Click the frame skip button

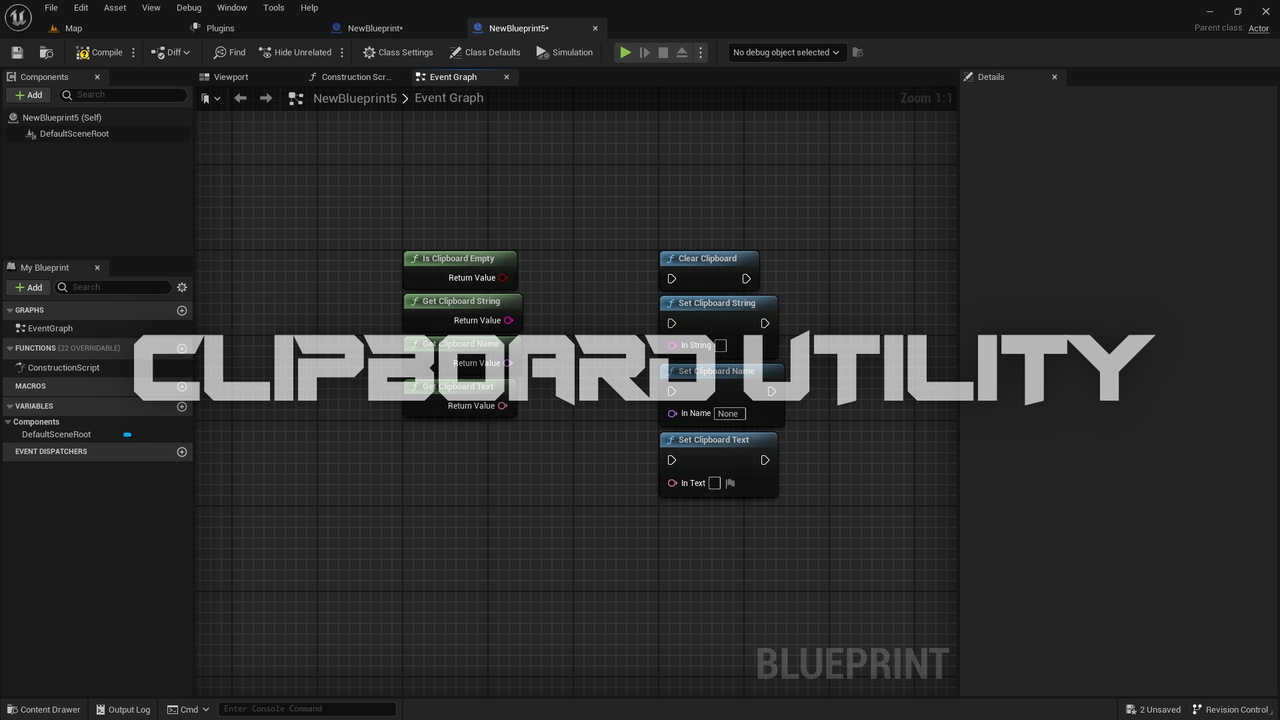point(644,52)
